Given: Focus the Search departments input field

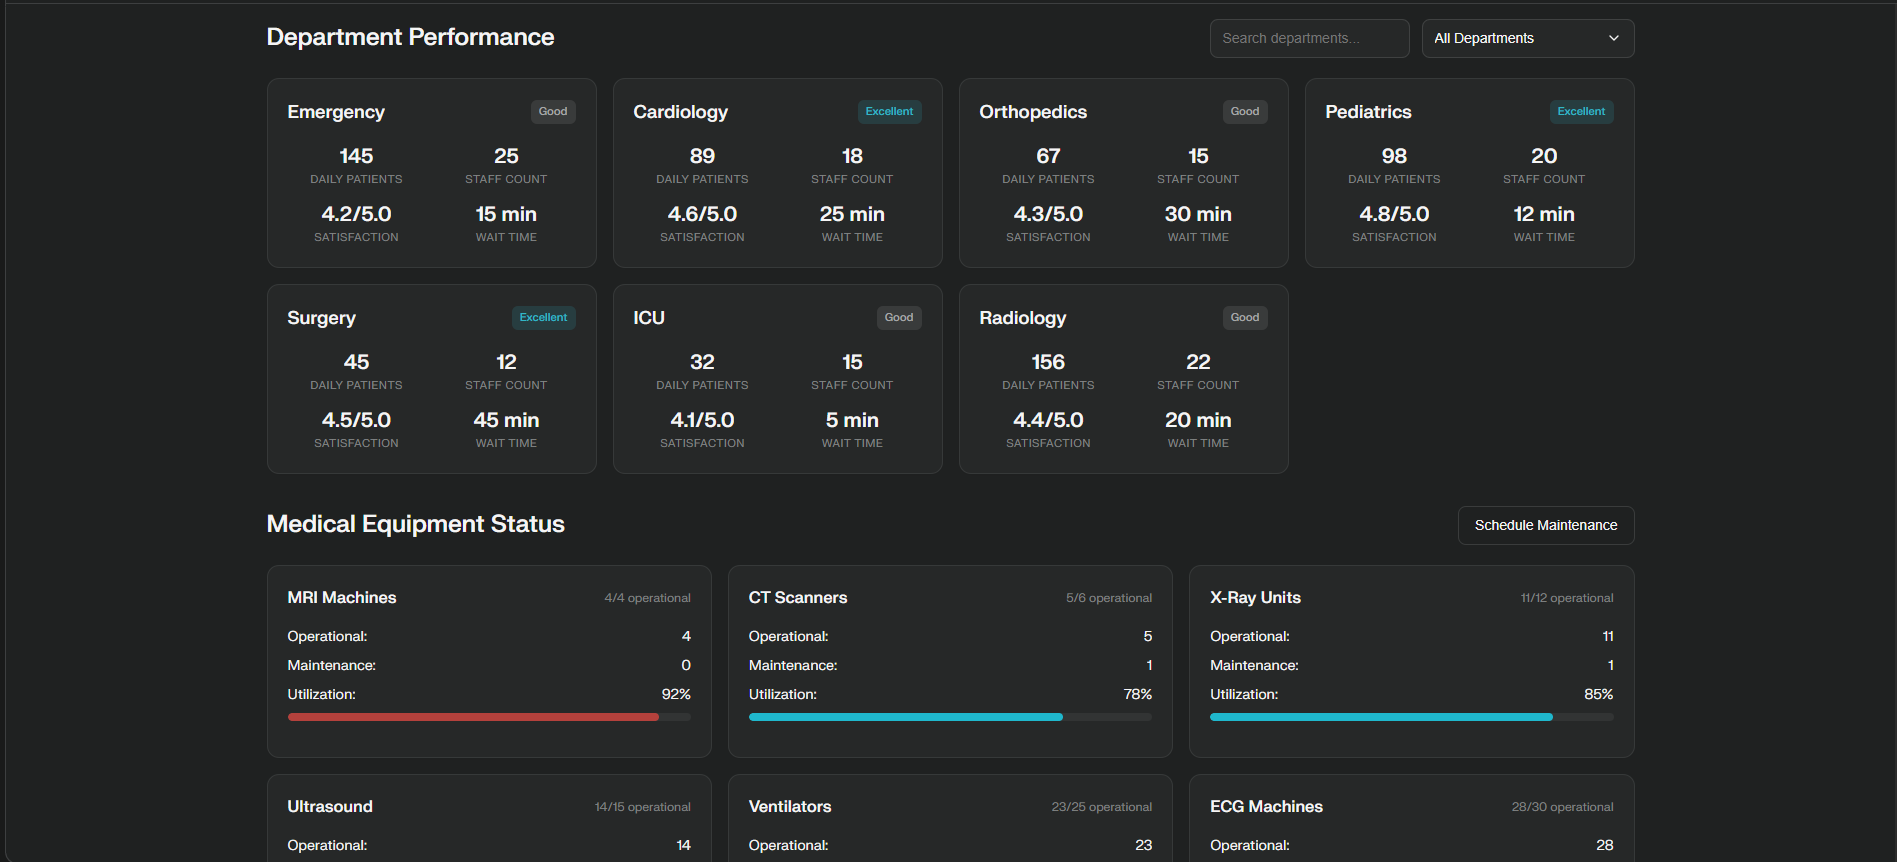Looking at the screenshot, I should click(x=1309, y=38).
